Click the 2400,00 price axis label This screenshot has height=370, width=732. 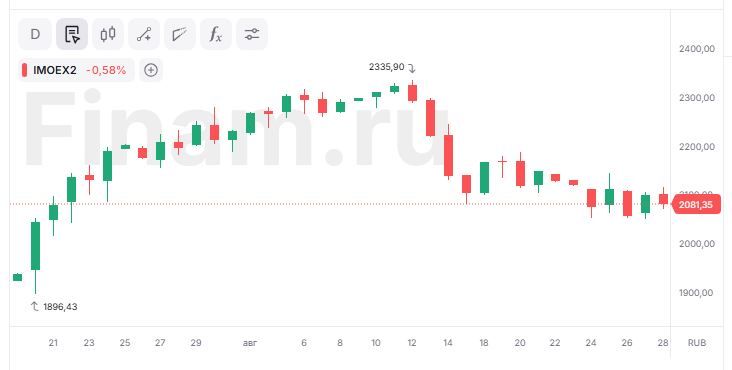pos(697,49)
